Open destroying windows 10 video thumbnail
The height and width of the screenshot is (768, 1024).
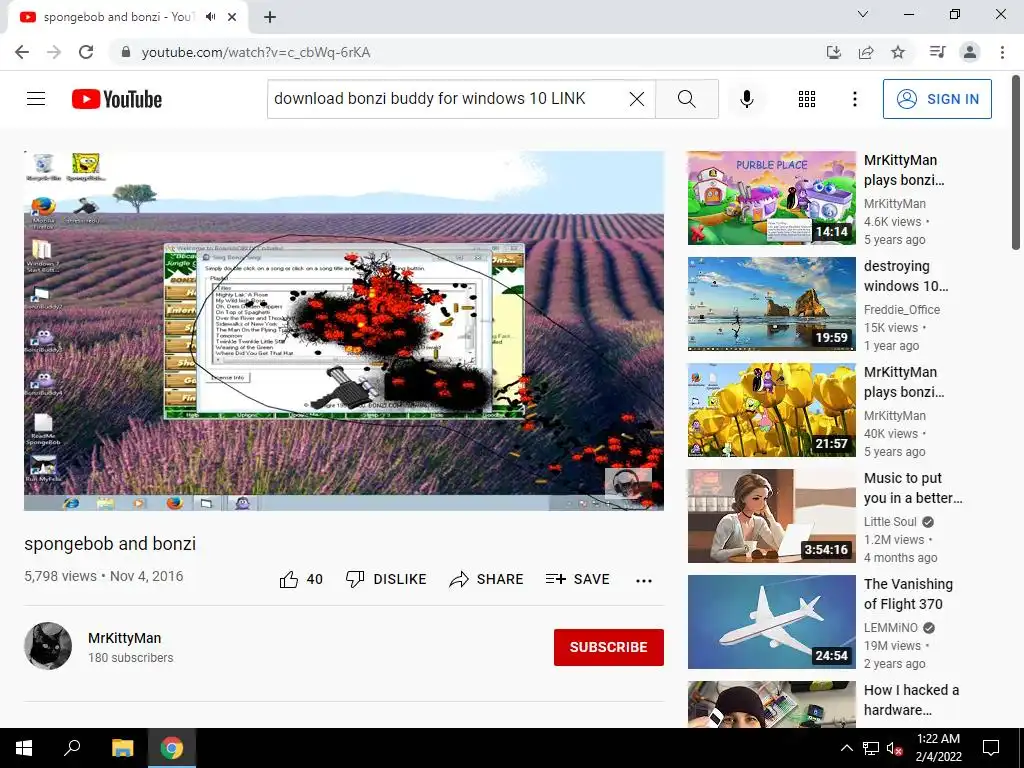click(771, 304)
